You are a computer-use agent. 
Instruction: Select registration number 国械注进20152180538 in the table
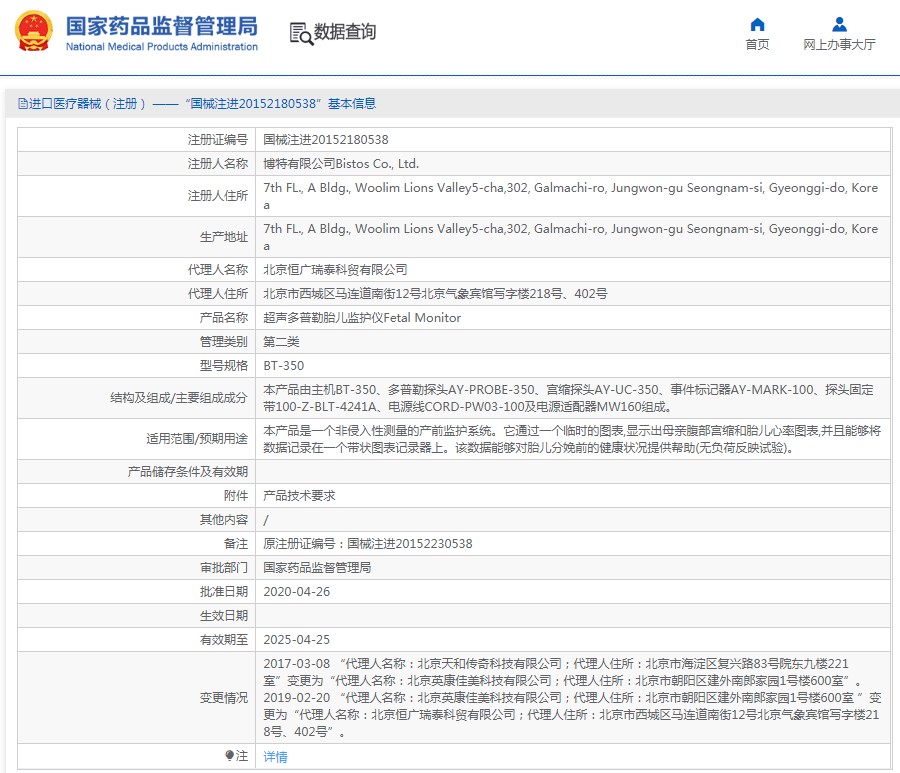point(325,139)
